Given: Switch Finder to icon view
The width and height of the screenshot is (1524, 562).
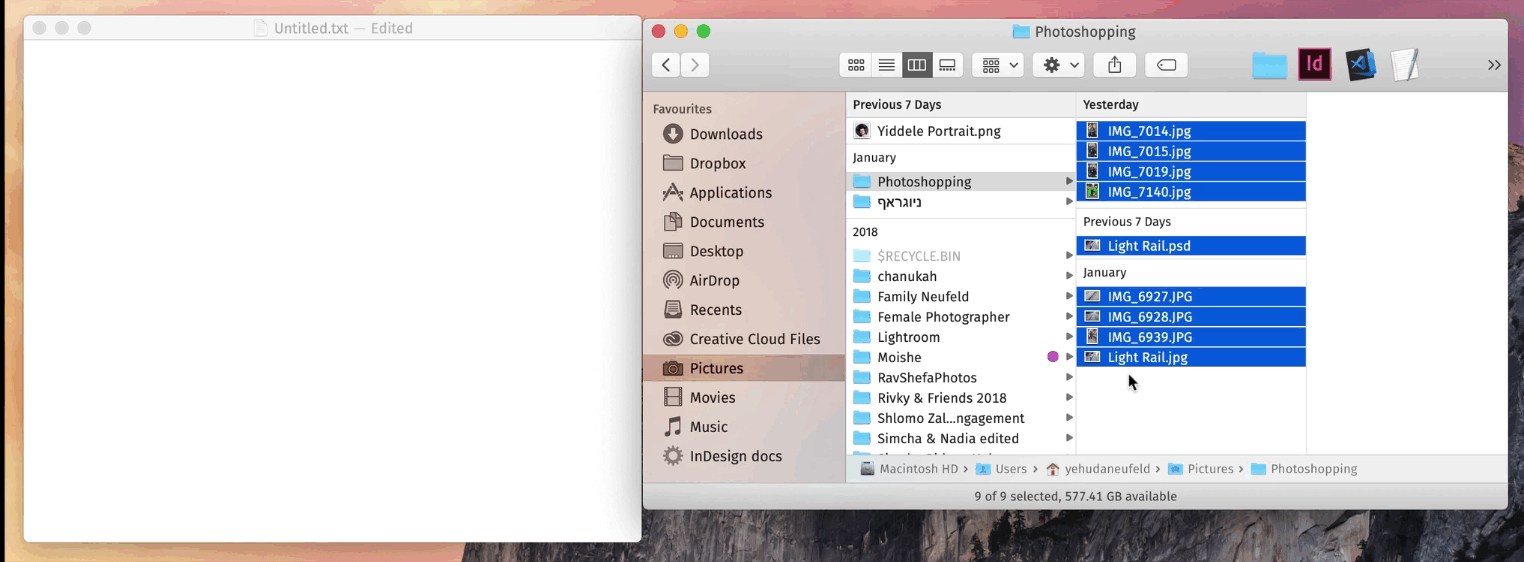Looking at the screenshot, I should [856, 65].
